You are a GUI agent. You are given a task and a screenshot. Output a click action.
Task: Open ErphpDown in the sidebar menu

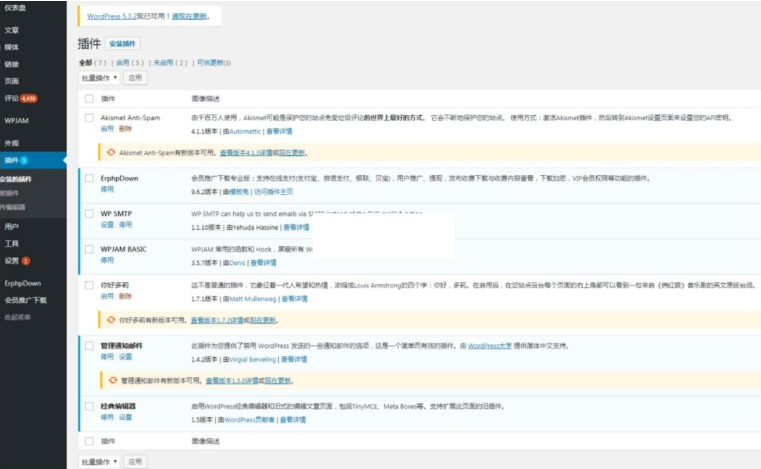click(x=22, y=283)
